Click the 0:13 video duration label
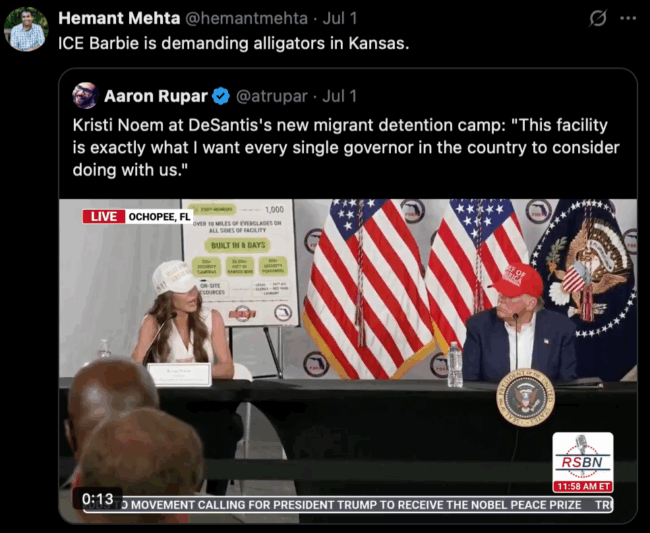This screenshot has width=650, height=533. click(x=97, y=499)
